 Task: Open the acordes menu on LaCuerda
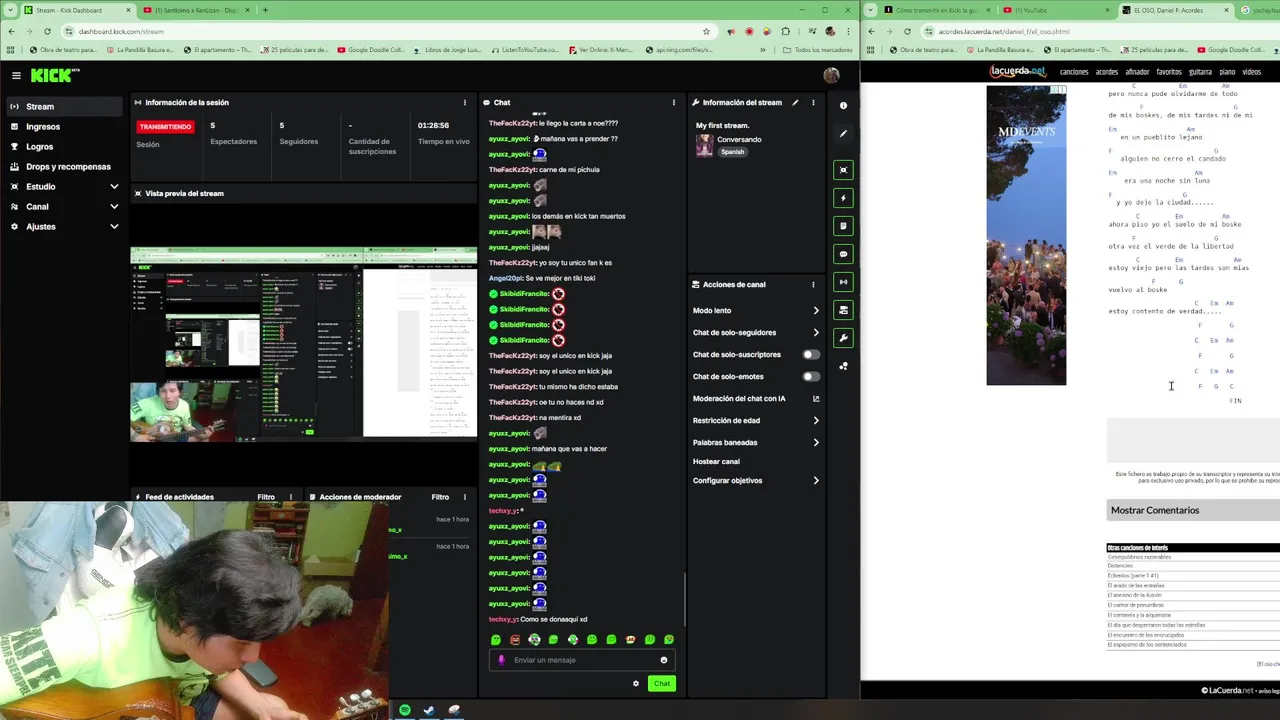click(1106, 72)
